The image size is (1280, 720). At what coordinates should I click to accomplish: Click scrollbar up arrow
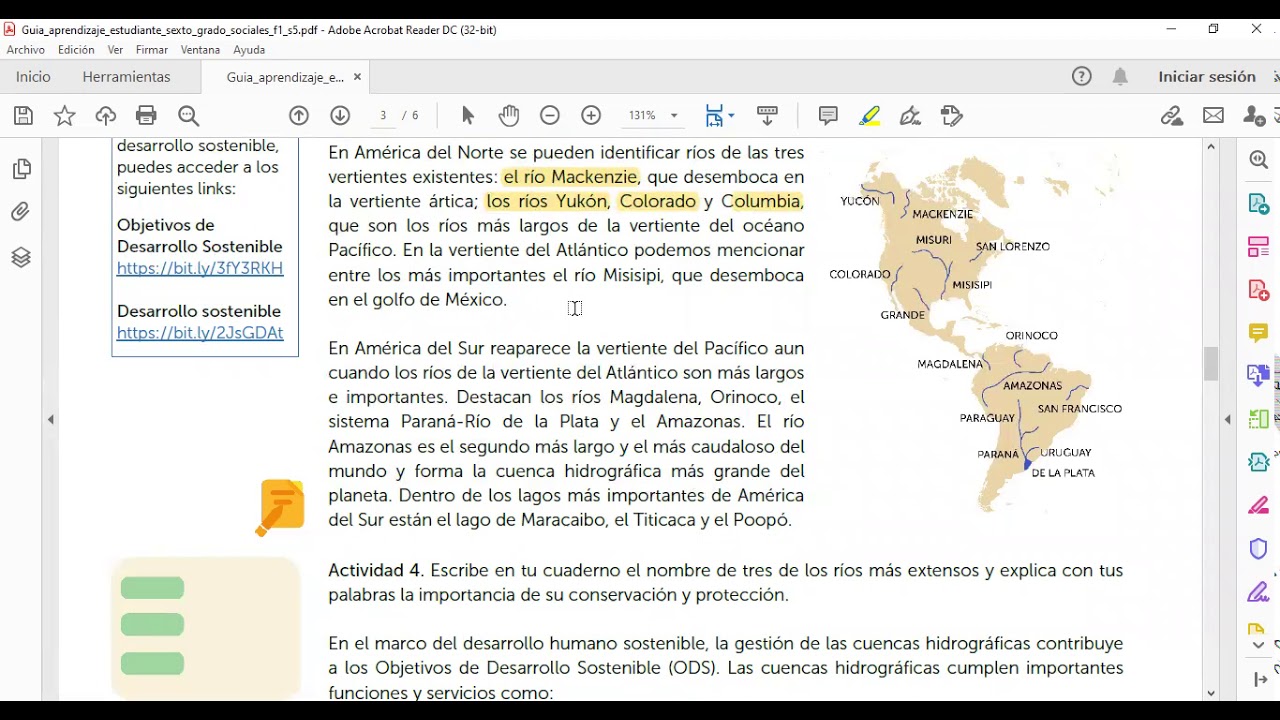click(x=1211, y=147)
